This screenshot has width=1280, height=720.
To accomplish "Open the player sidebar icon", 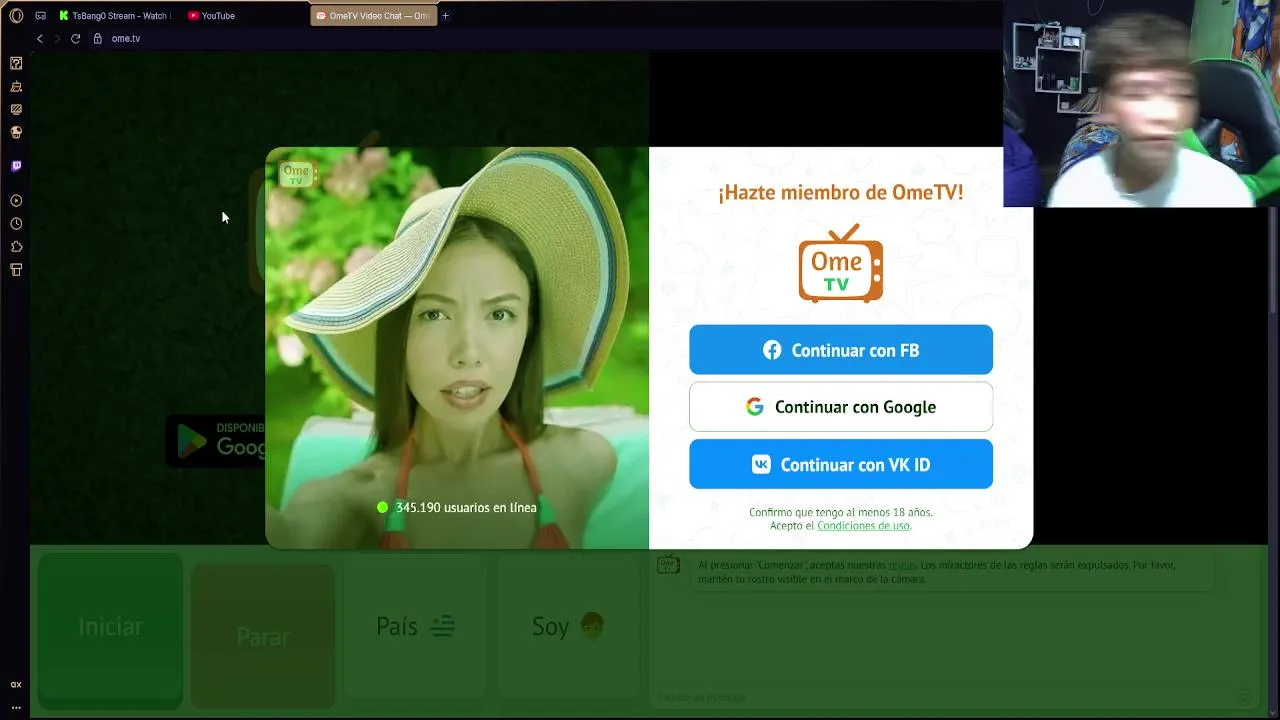I will (x=16, y=201).
